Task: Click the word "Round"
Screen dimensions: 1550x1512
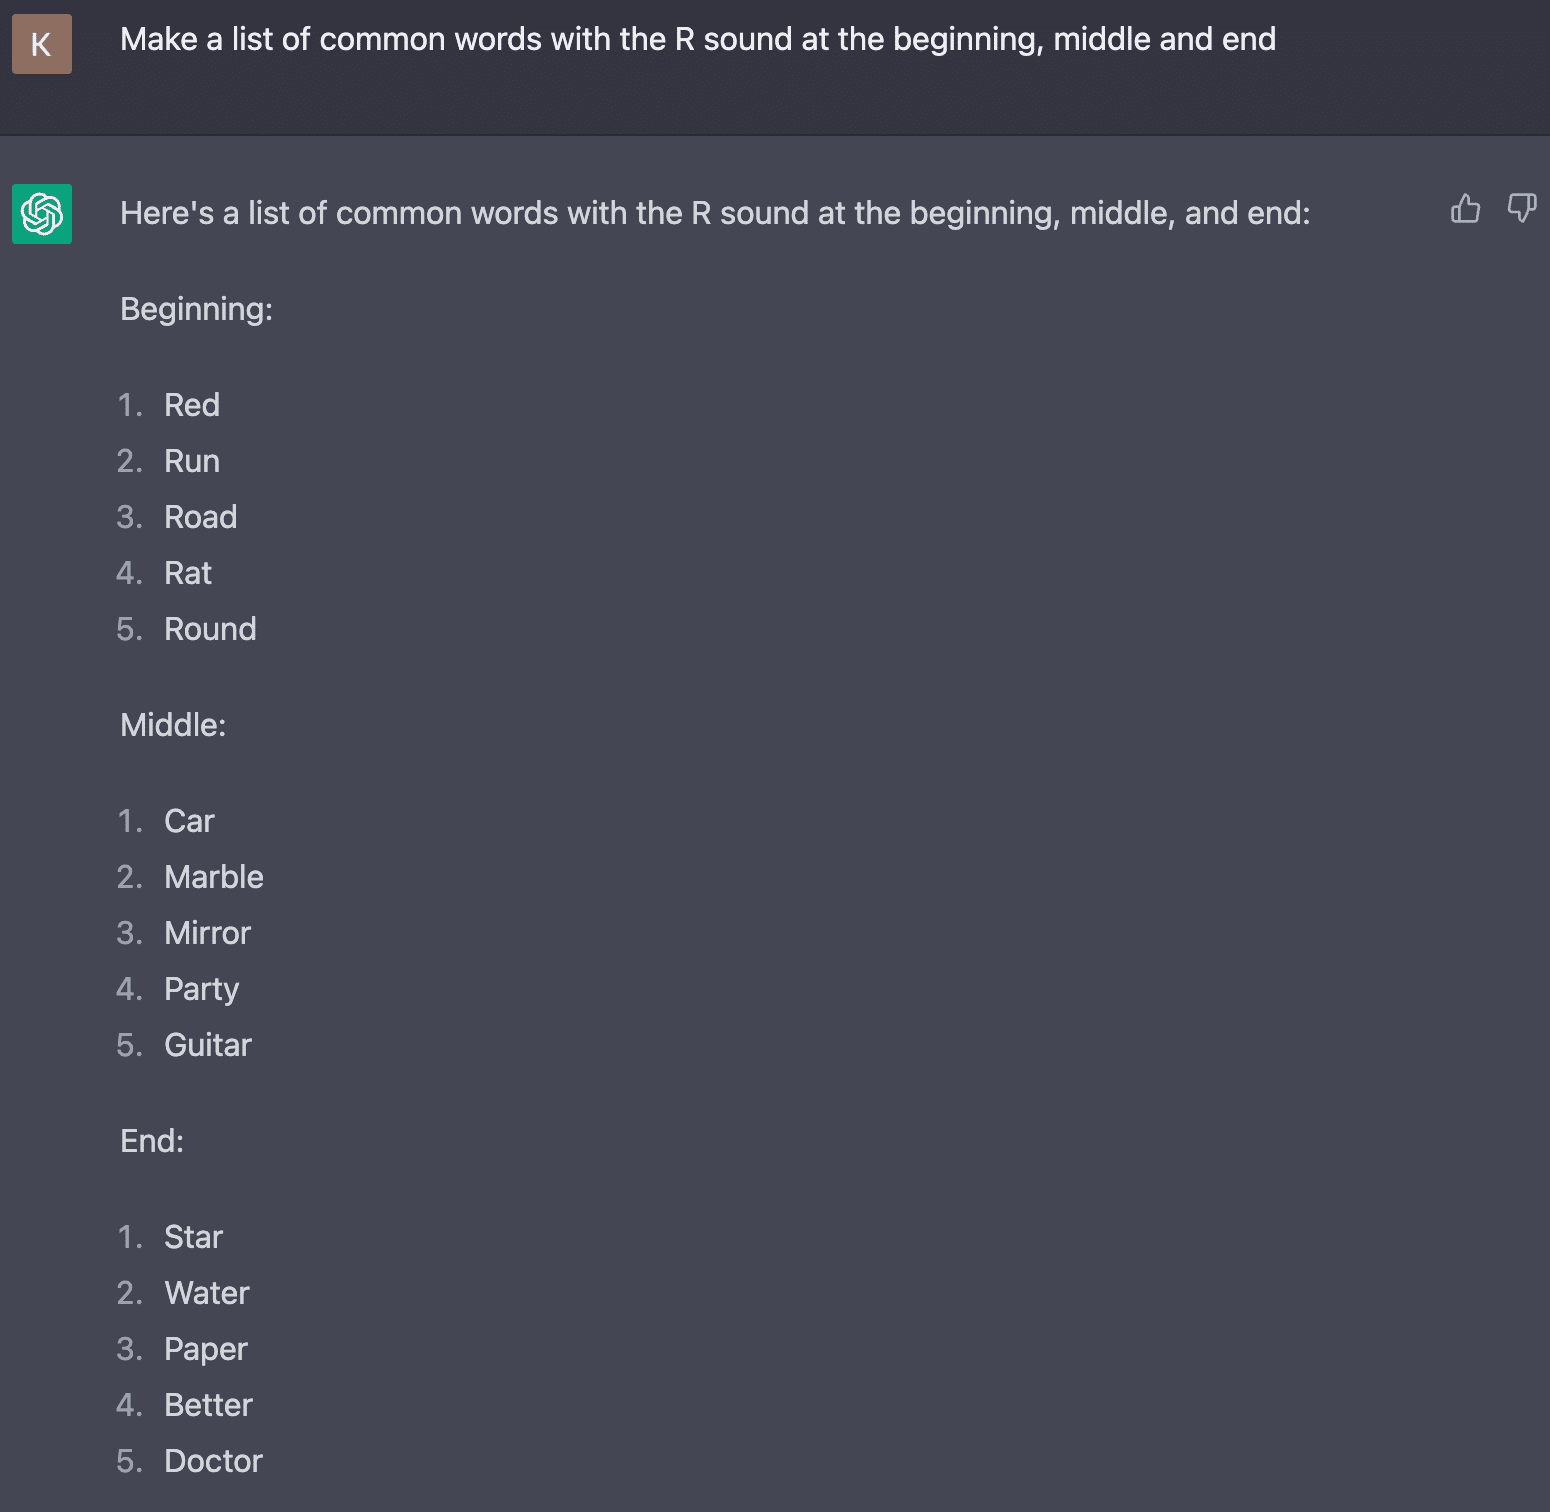Action: click(210, 629)
